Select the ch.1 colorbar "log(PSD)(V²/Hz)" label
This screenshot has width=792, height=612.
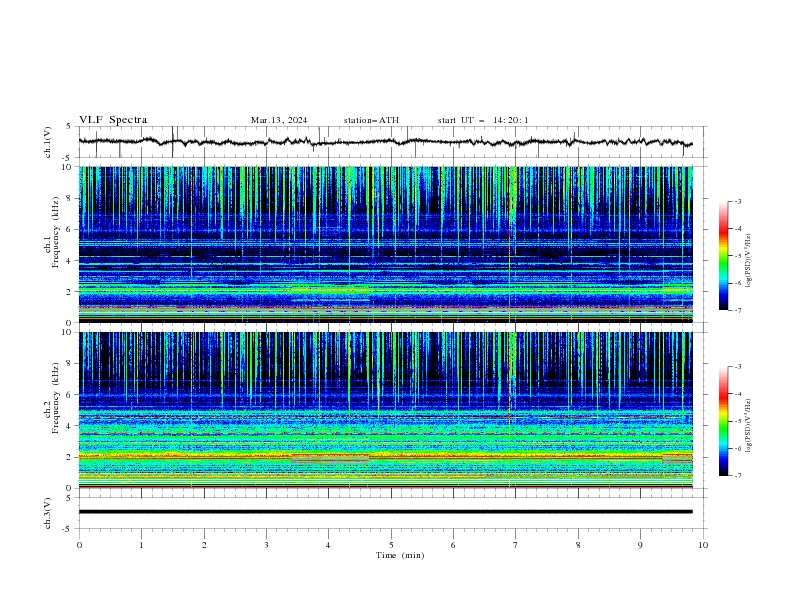749,261
